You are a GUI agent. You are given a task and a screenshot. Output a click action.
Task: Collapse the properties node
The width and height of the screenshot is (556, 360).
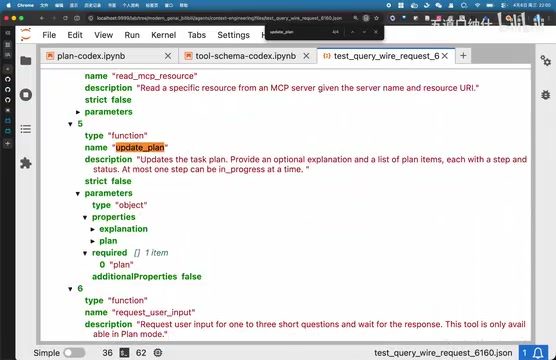point(85,217)
